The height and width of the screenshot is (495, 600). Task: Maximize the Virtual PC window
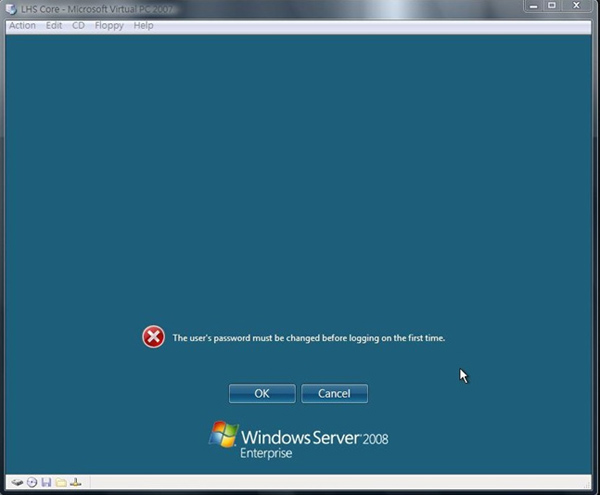tap(551, 6)
